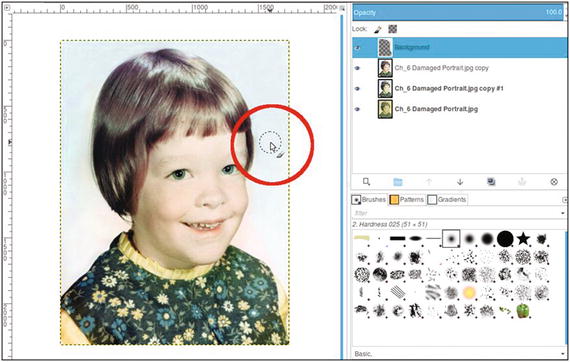
Task: Toggle visibility of 'Ch_6 Damaged Portrait.jpg' layer
Action: click(357, 109)
